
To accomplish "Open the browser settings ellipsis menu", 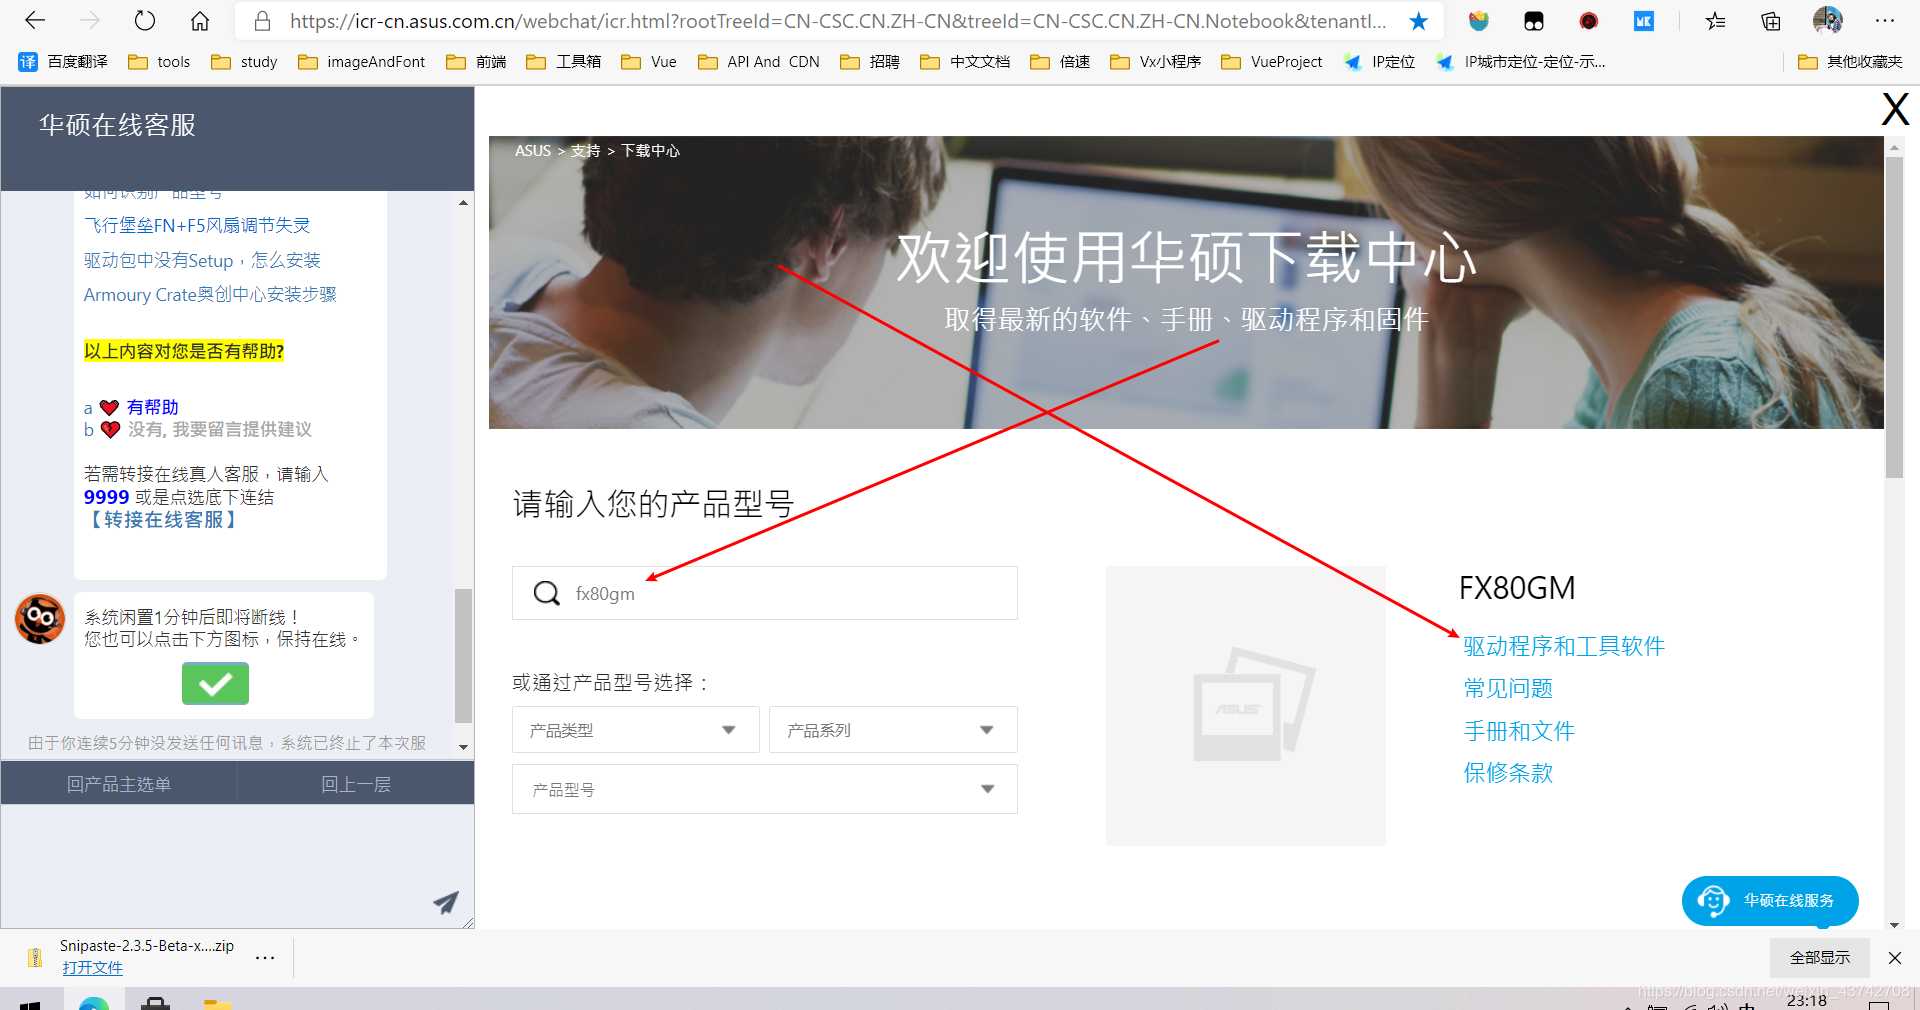I will 1884,21.
